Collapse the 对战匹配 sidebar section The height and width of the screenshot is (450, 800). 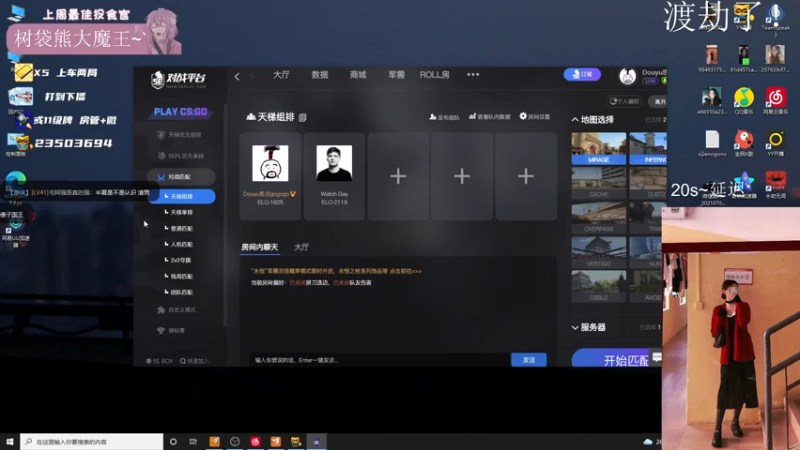pyautogui.click(x=181, y=177)
